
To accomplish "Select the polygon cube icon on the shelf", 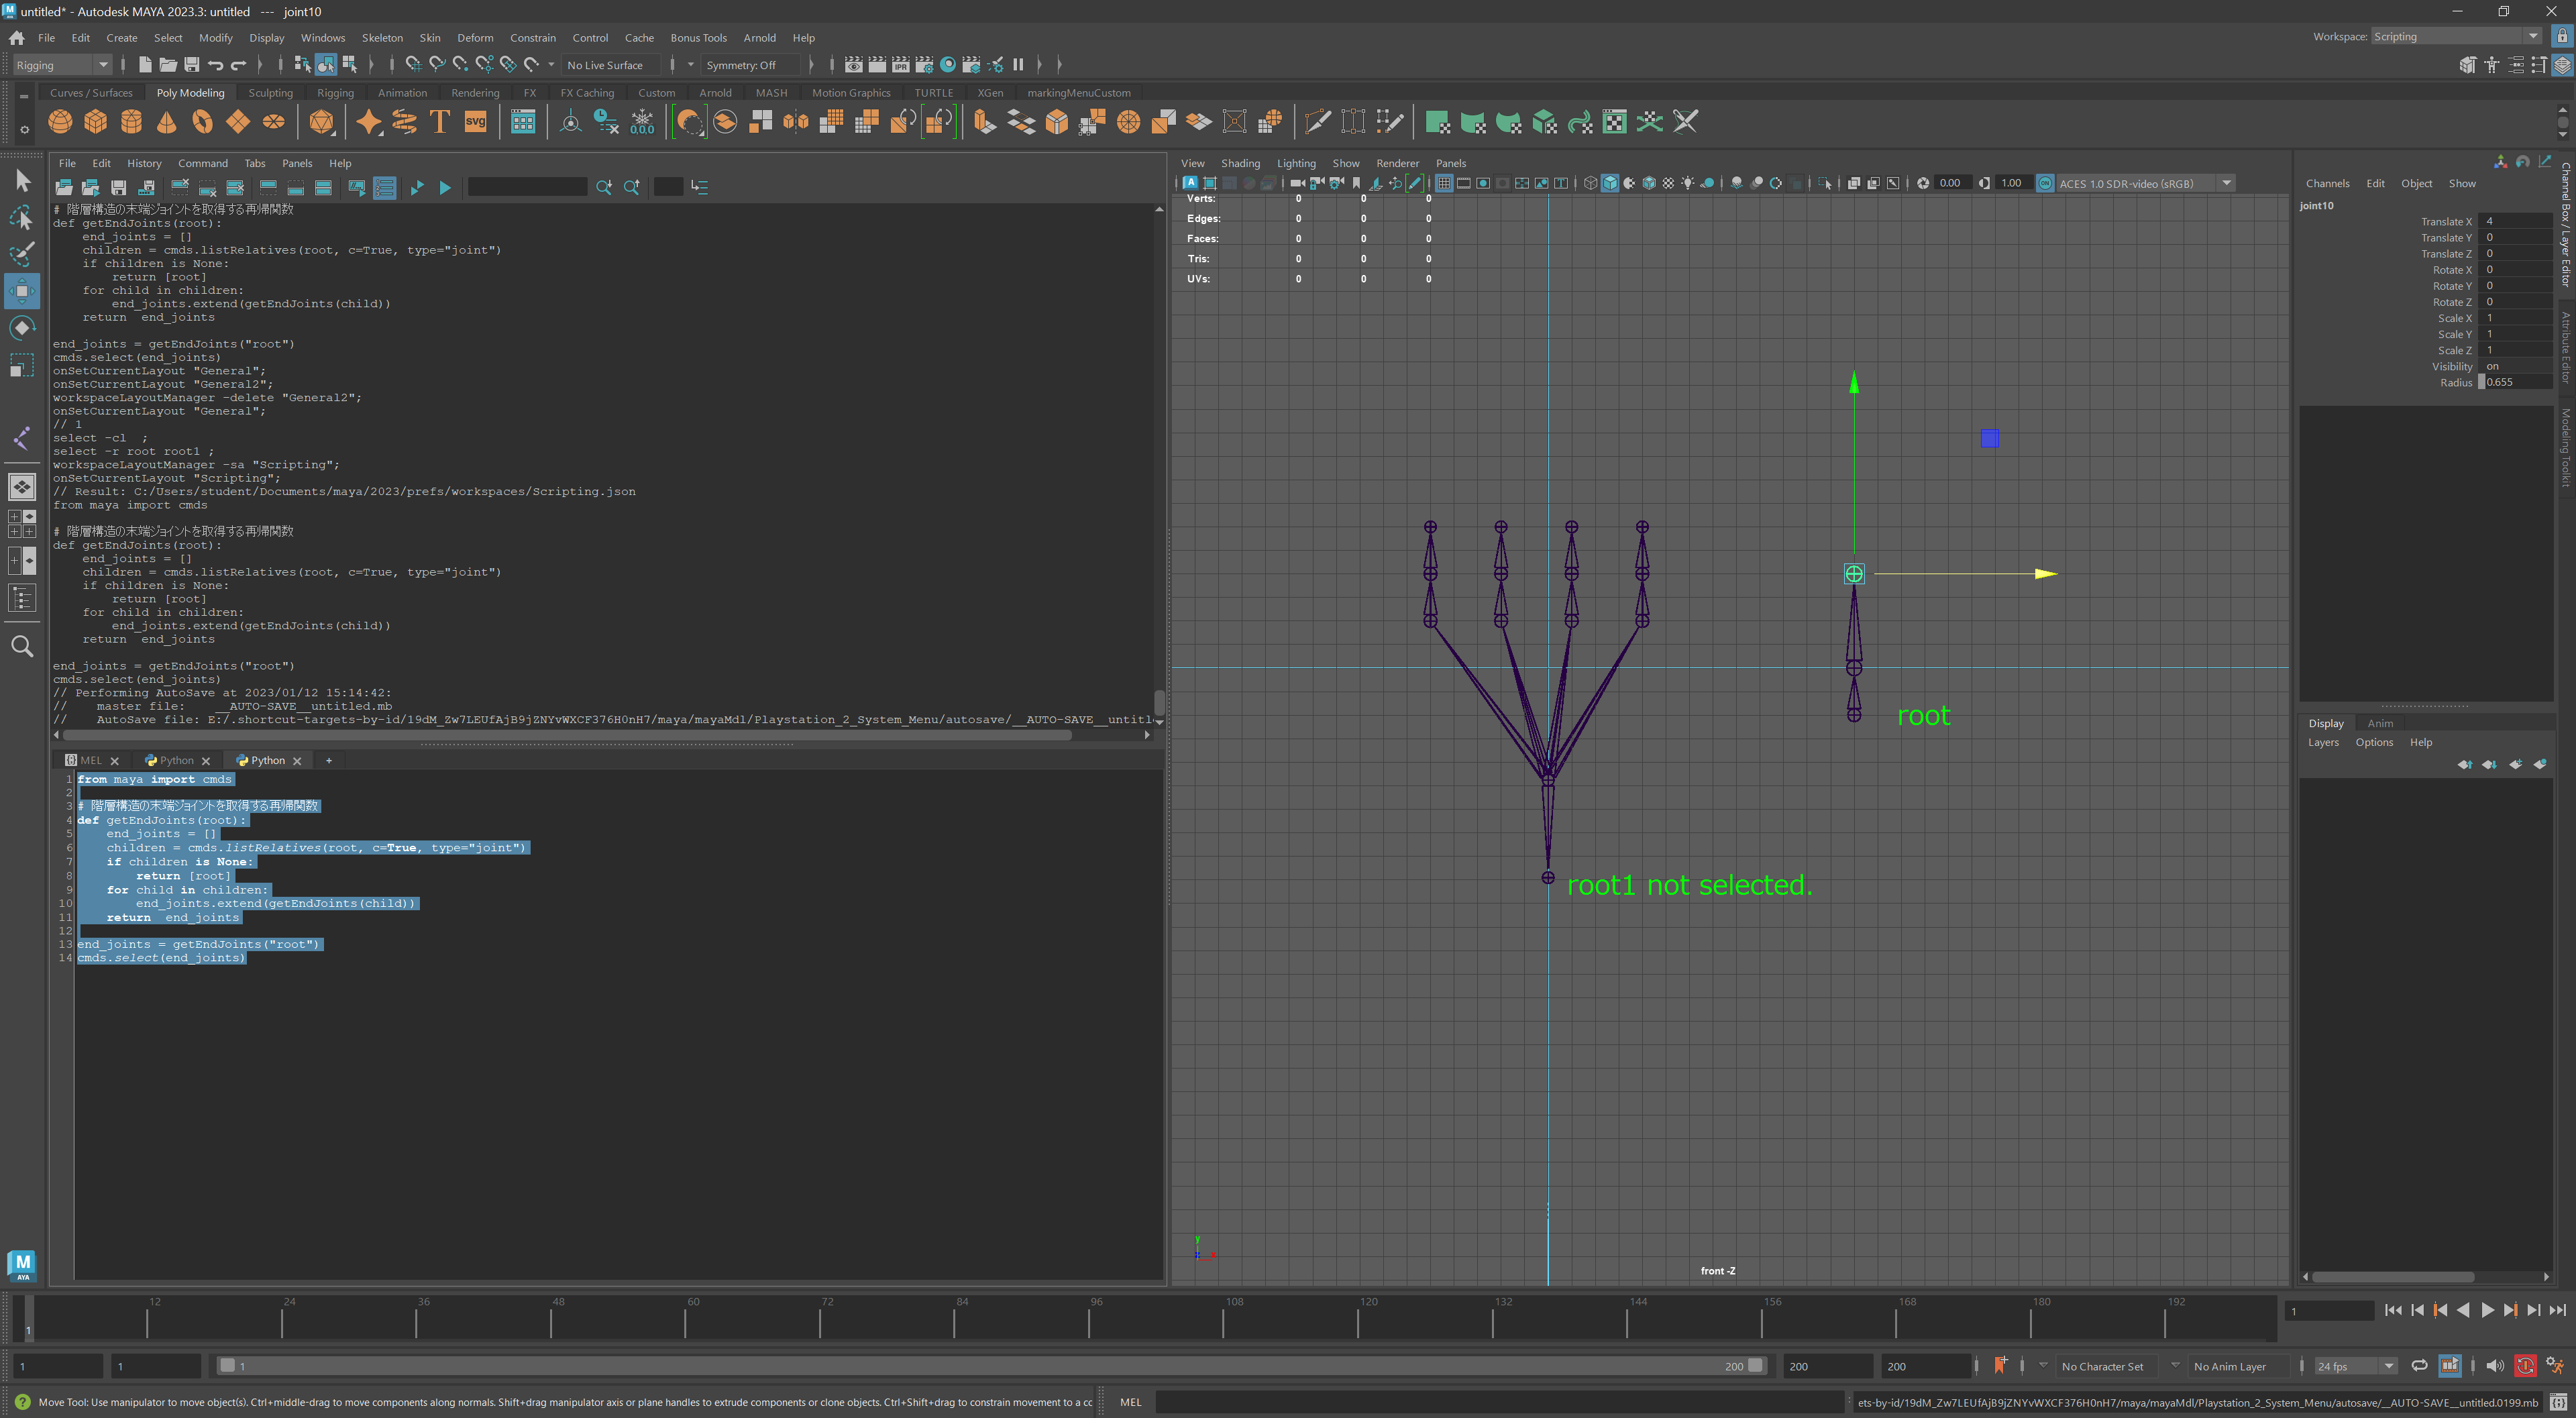I will click(95, 121).
